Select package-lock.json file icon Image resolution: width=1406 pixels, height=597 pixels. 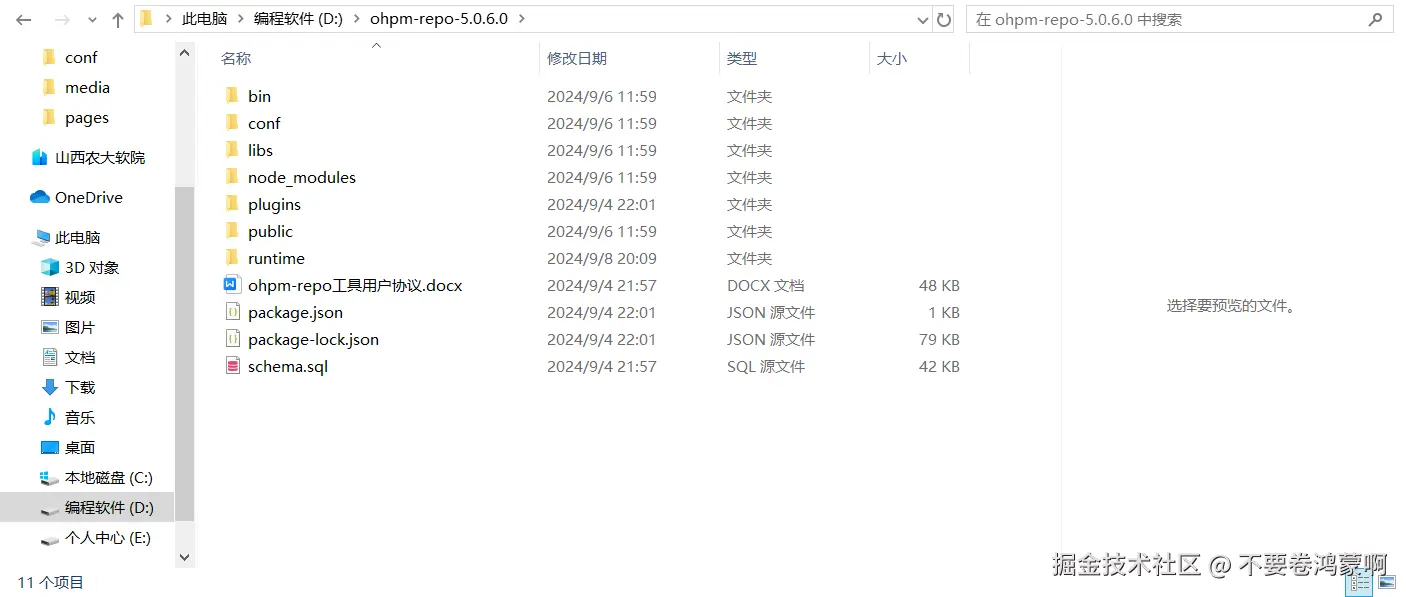tap(232, 338)
